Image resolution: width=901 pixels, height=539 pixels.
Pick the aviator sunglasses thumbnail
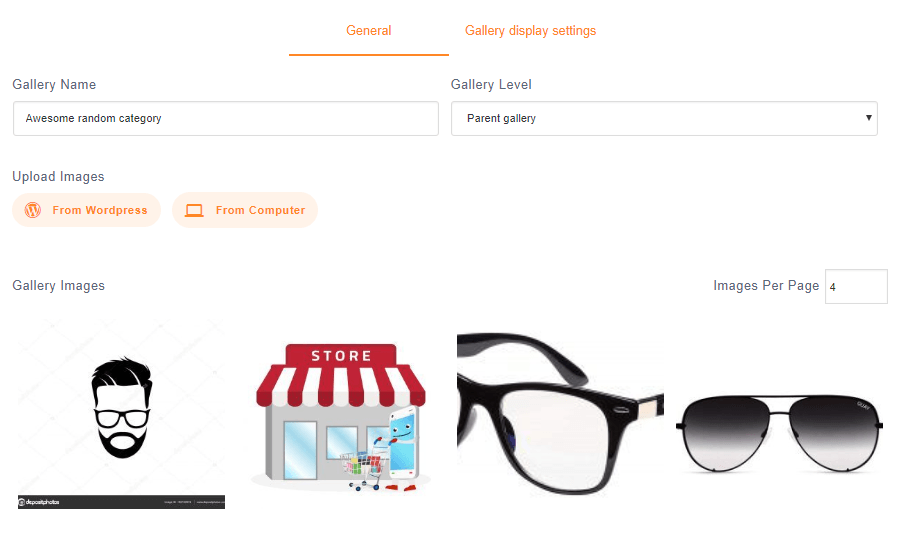(x=779, y=433)
